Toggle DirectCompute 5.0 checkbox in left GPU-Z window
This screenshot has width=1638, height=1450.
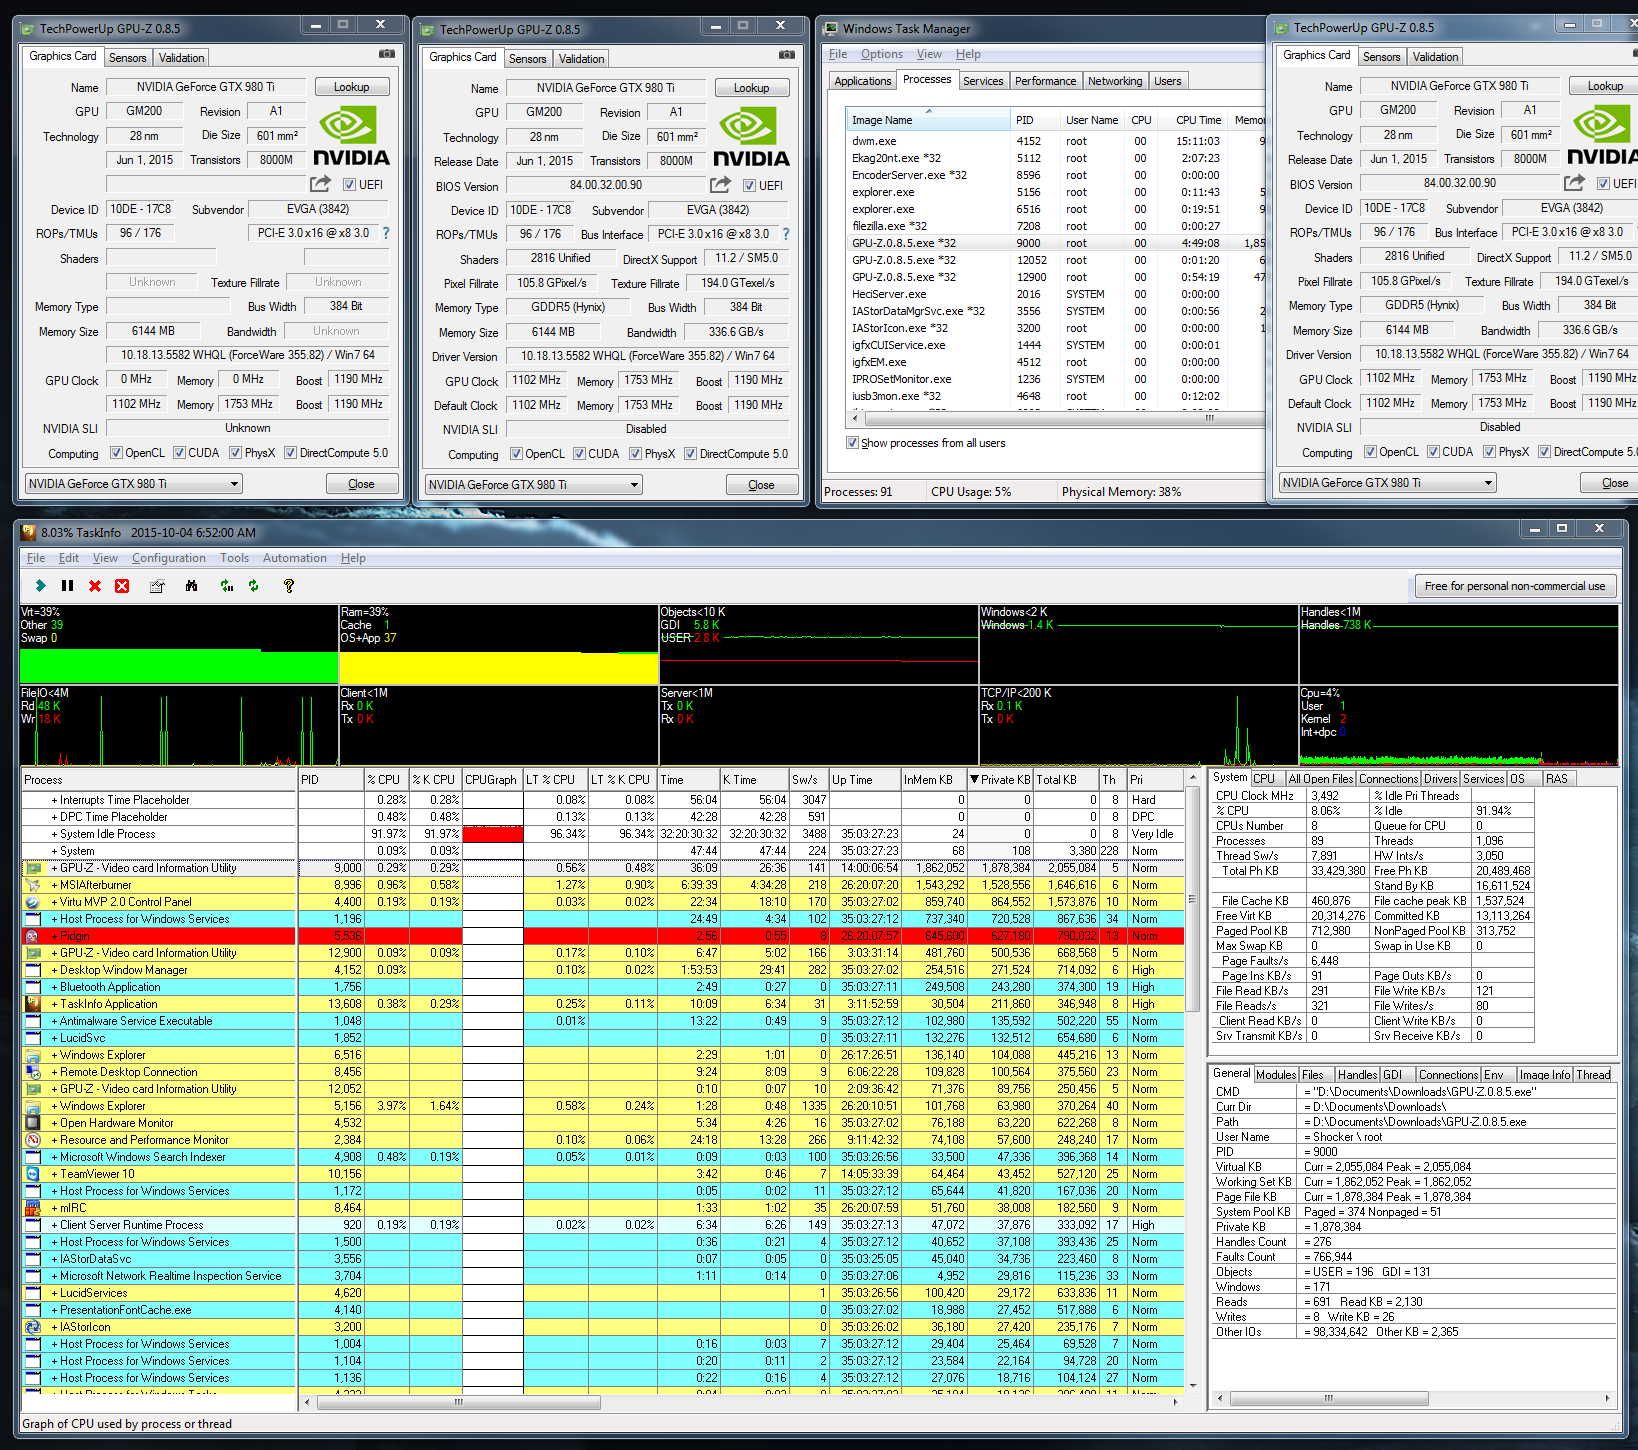pos(290,453)
